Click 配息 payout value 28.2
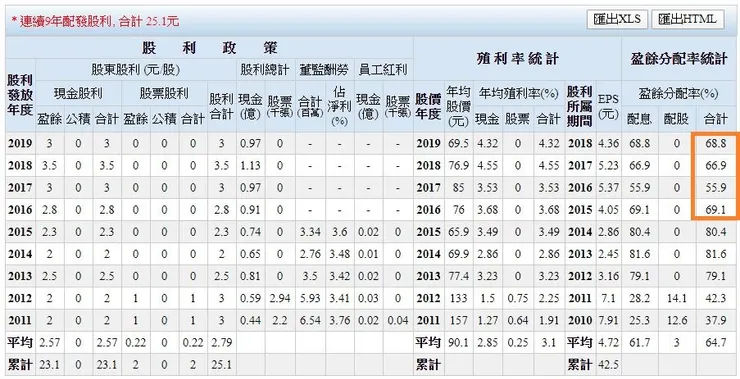Viewport: 740px width, 379px height. (639, 298)
